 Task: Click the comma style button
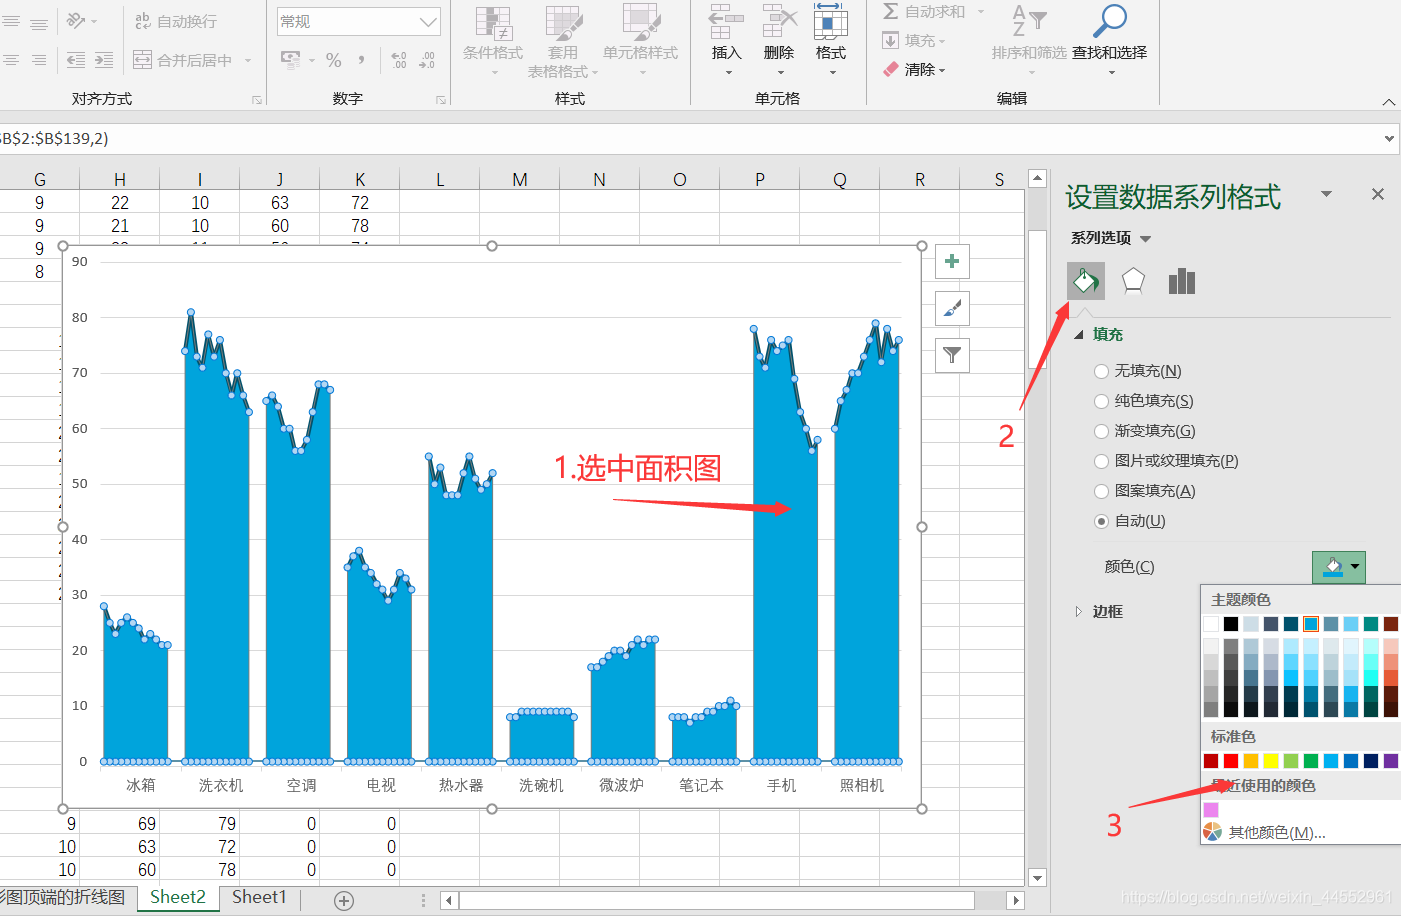(361, 60)
